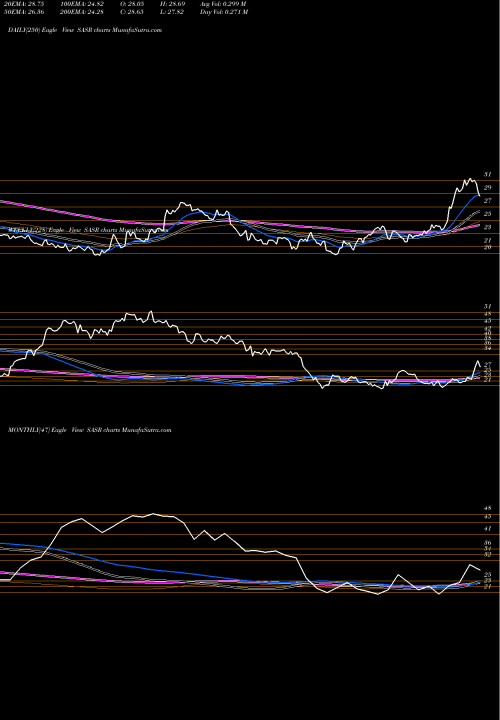
Task: Click the 41 axis label on monthly chart
Action: [x=487, y=529]
